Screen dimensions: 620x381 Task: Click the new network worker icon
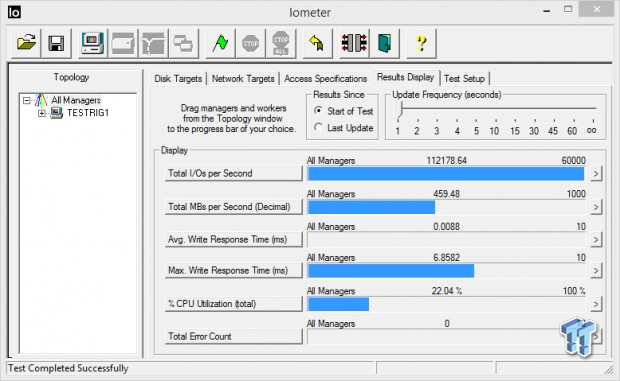[153, 43]
